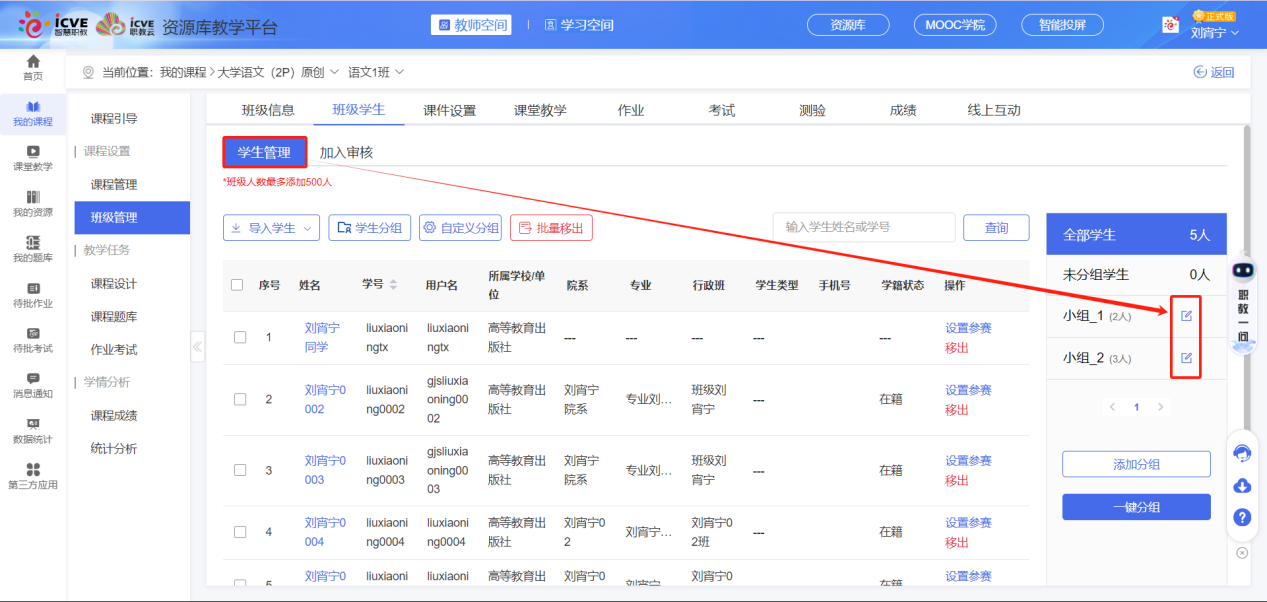Open 待批作业 sidebar icon
Viewport: 1267px width, 602px height.
pyautogui.click(x=33, y=295)
